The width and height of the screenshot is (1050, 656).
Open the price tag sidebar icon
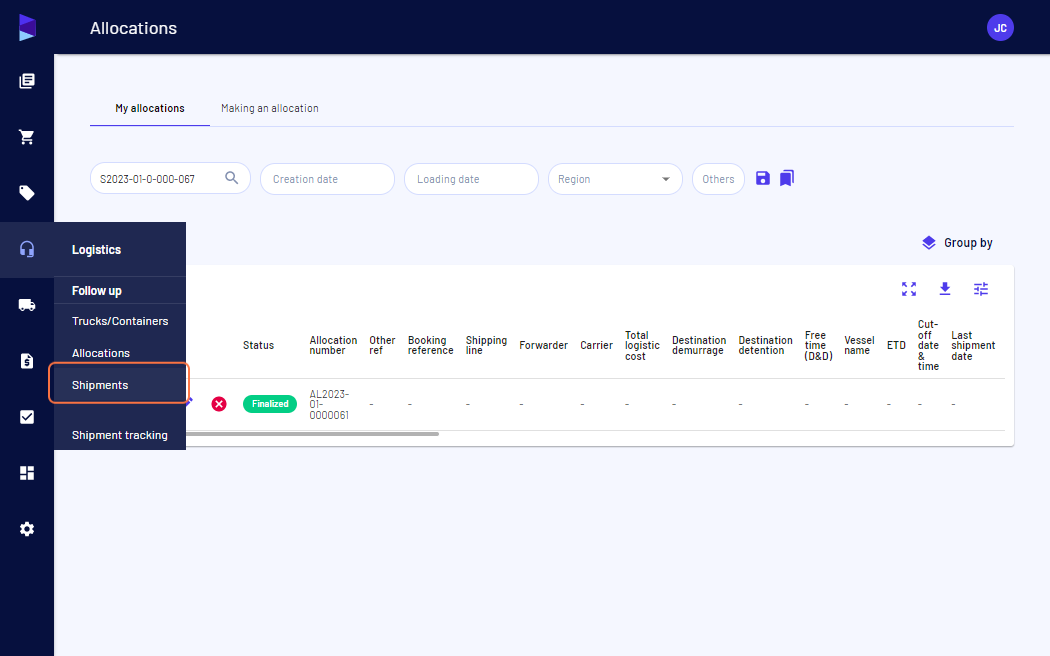coord(27,193)
